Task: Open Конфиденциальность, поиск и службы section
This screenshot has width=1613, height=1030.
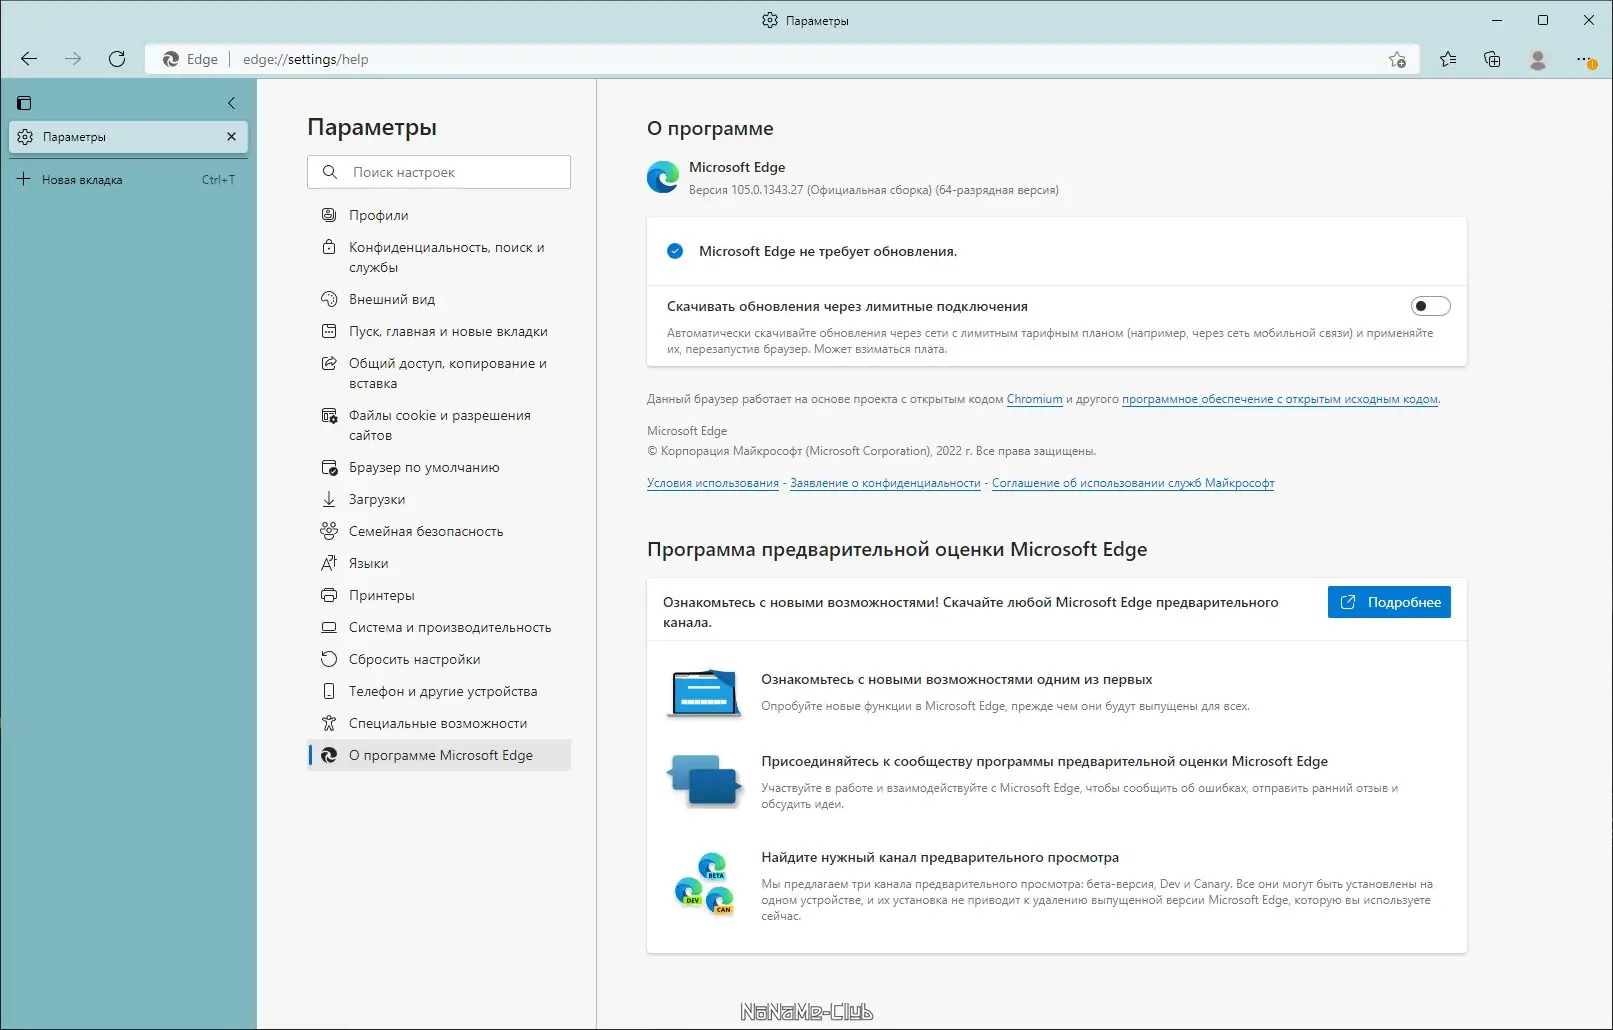Action: click(x=439, y=257)
